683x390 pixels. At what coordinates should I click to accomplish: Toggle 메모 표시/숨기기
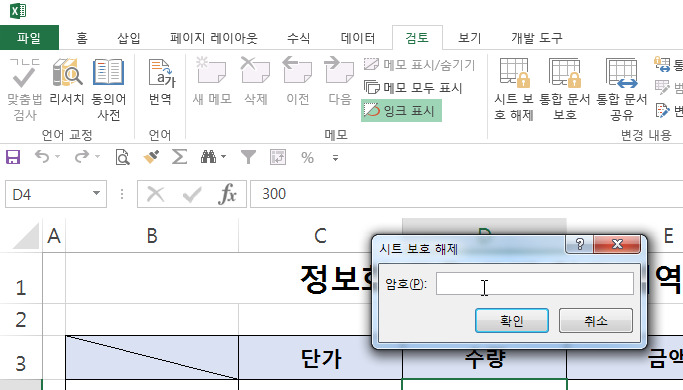tap(419, 65)
